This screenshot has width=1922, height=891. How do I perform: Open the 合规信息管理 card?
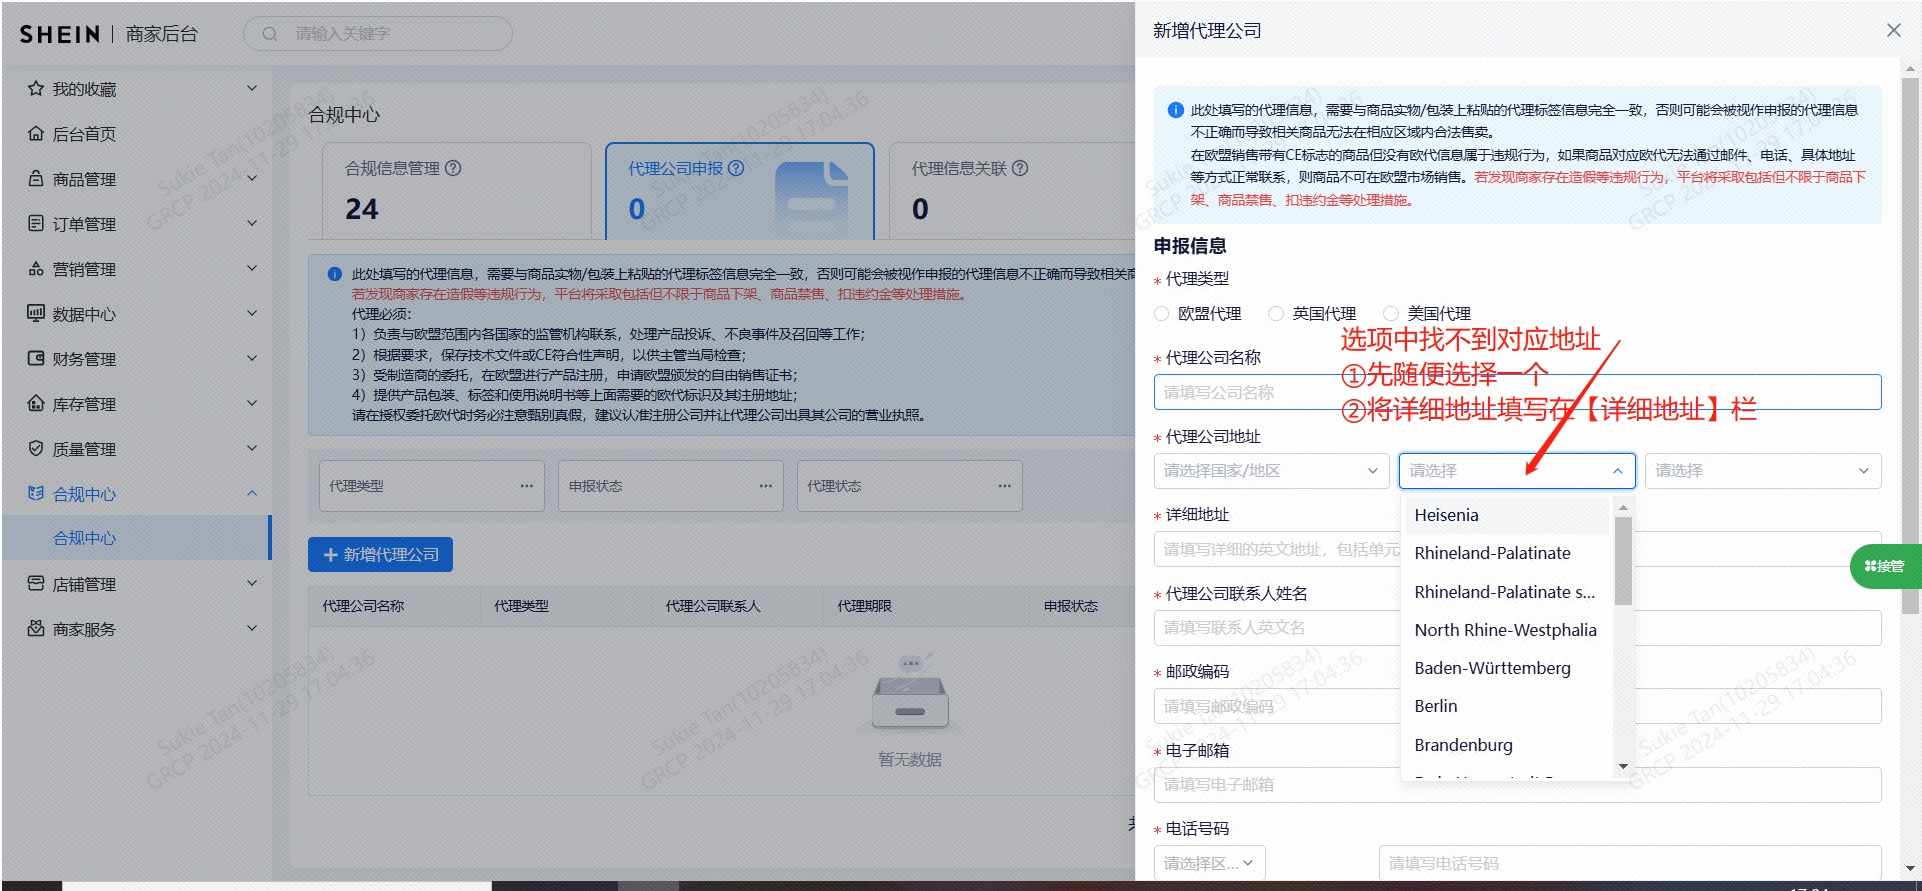tap(457, 191)
